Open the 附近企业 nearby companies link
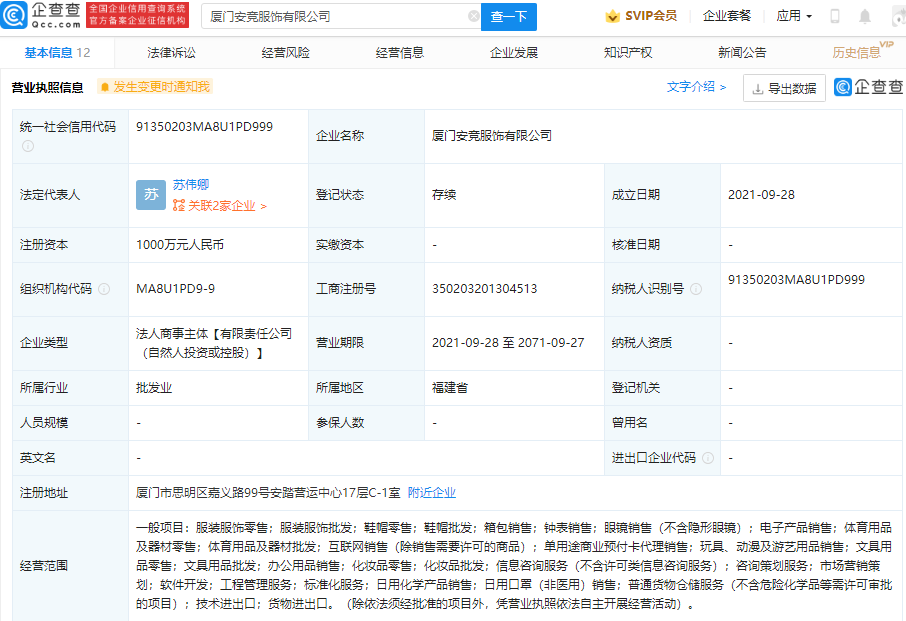 432,493
